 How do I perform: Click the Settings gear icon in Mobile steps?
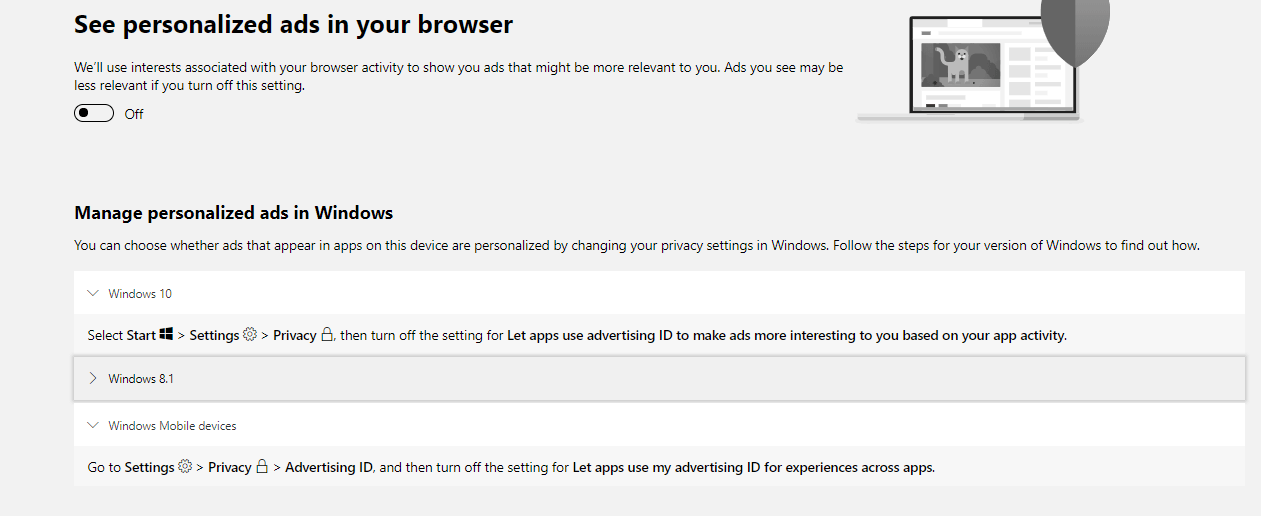pos(185,467)
